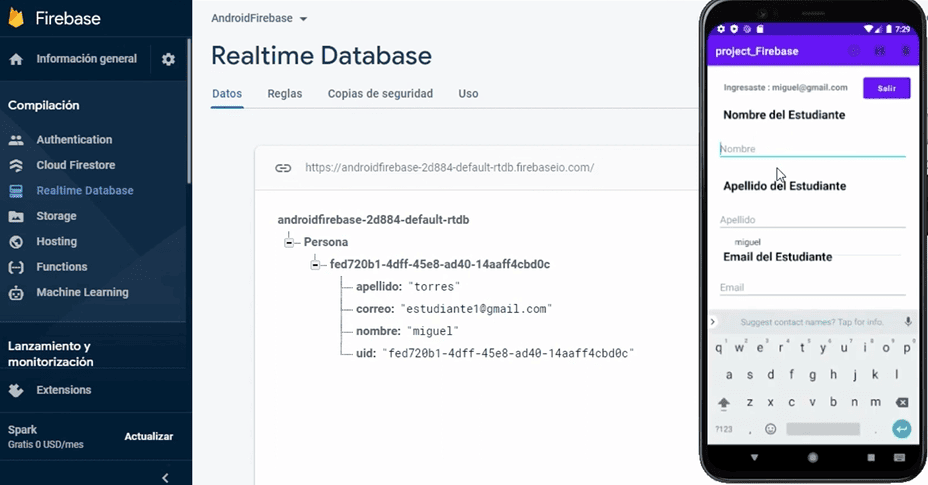Viewport: 928px width, 485px height.
Task: Select the nombre "miguel" row
Action: pos(407,332)
